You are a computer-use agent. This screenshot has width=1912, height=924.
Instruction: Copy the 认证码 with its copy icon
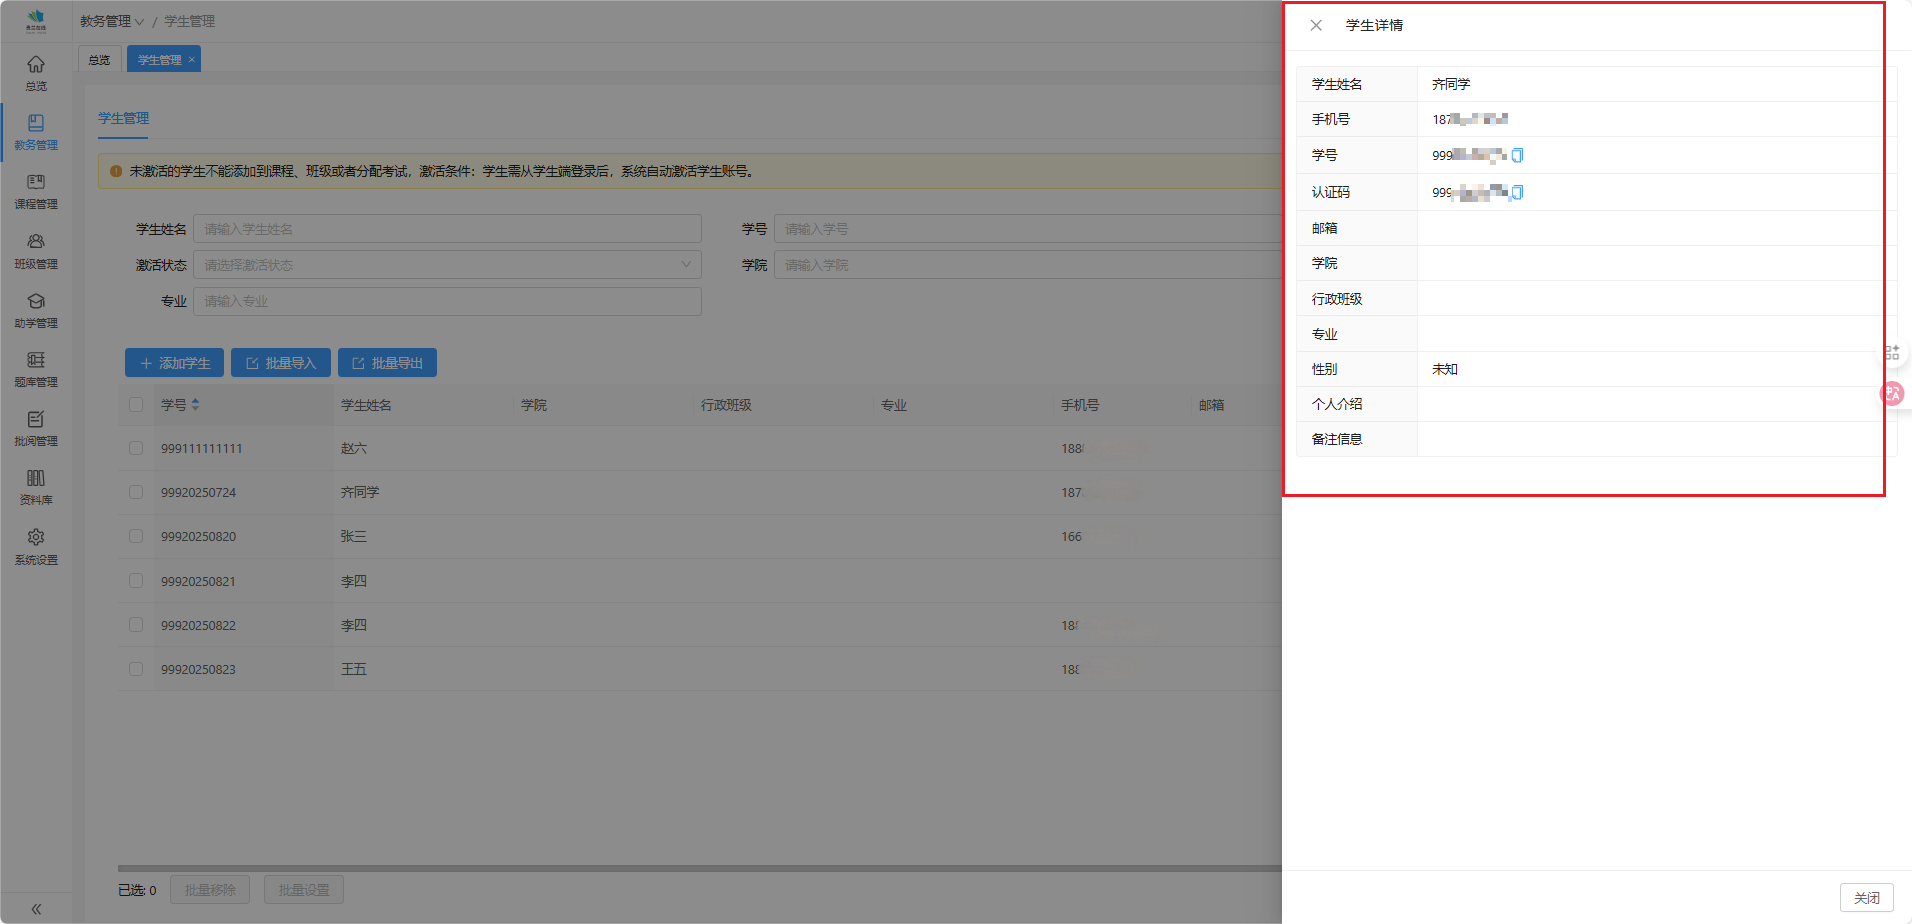[1517, 192]
